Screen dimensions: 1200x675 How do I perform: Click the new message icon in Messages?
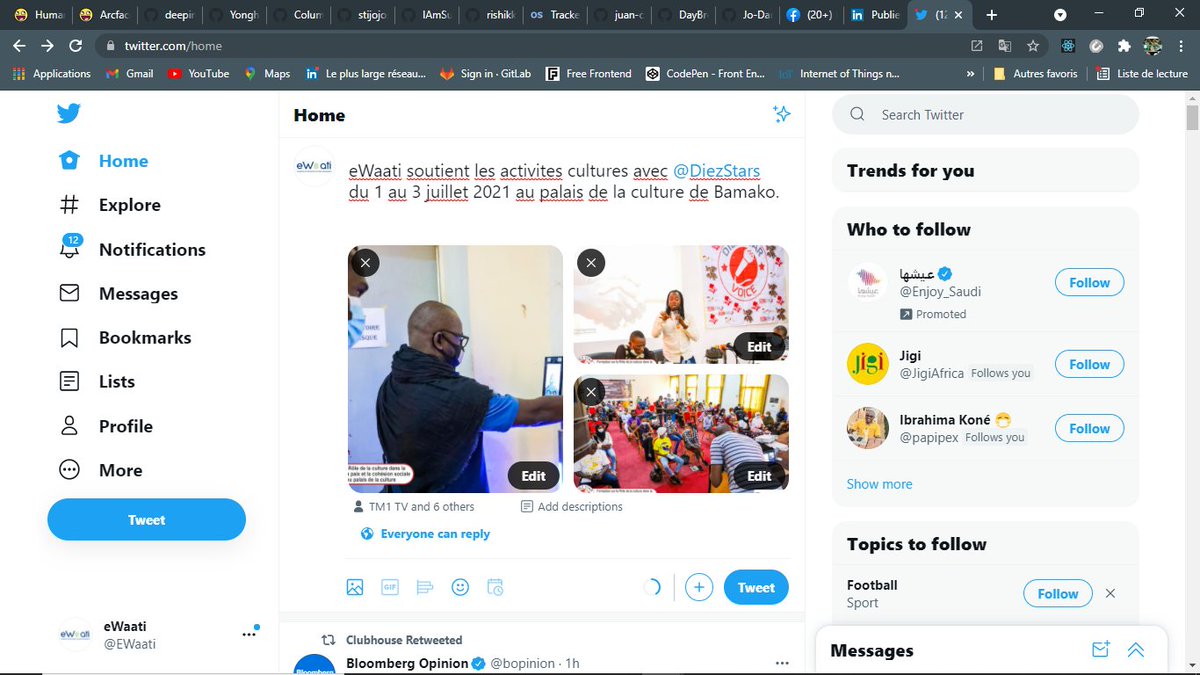(1100, 650)
